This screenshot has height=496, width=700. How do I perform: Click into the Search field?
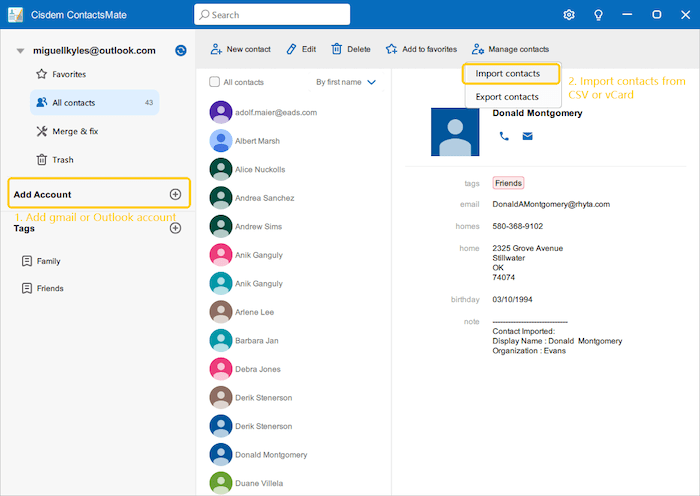(x=272, y=15)
